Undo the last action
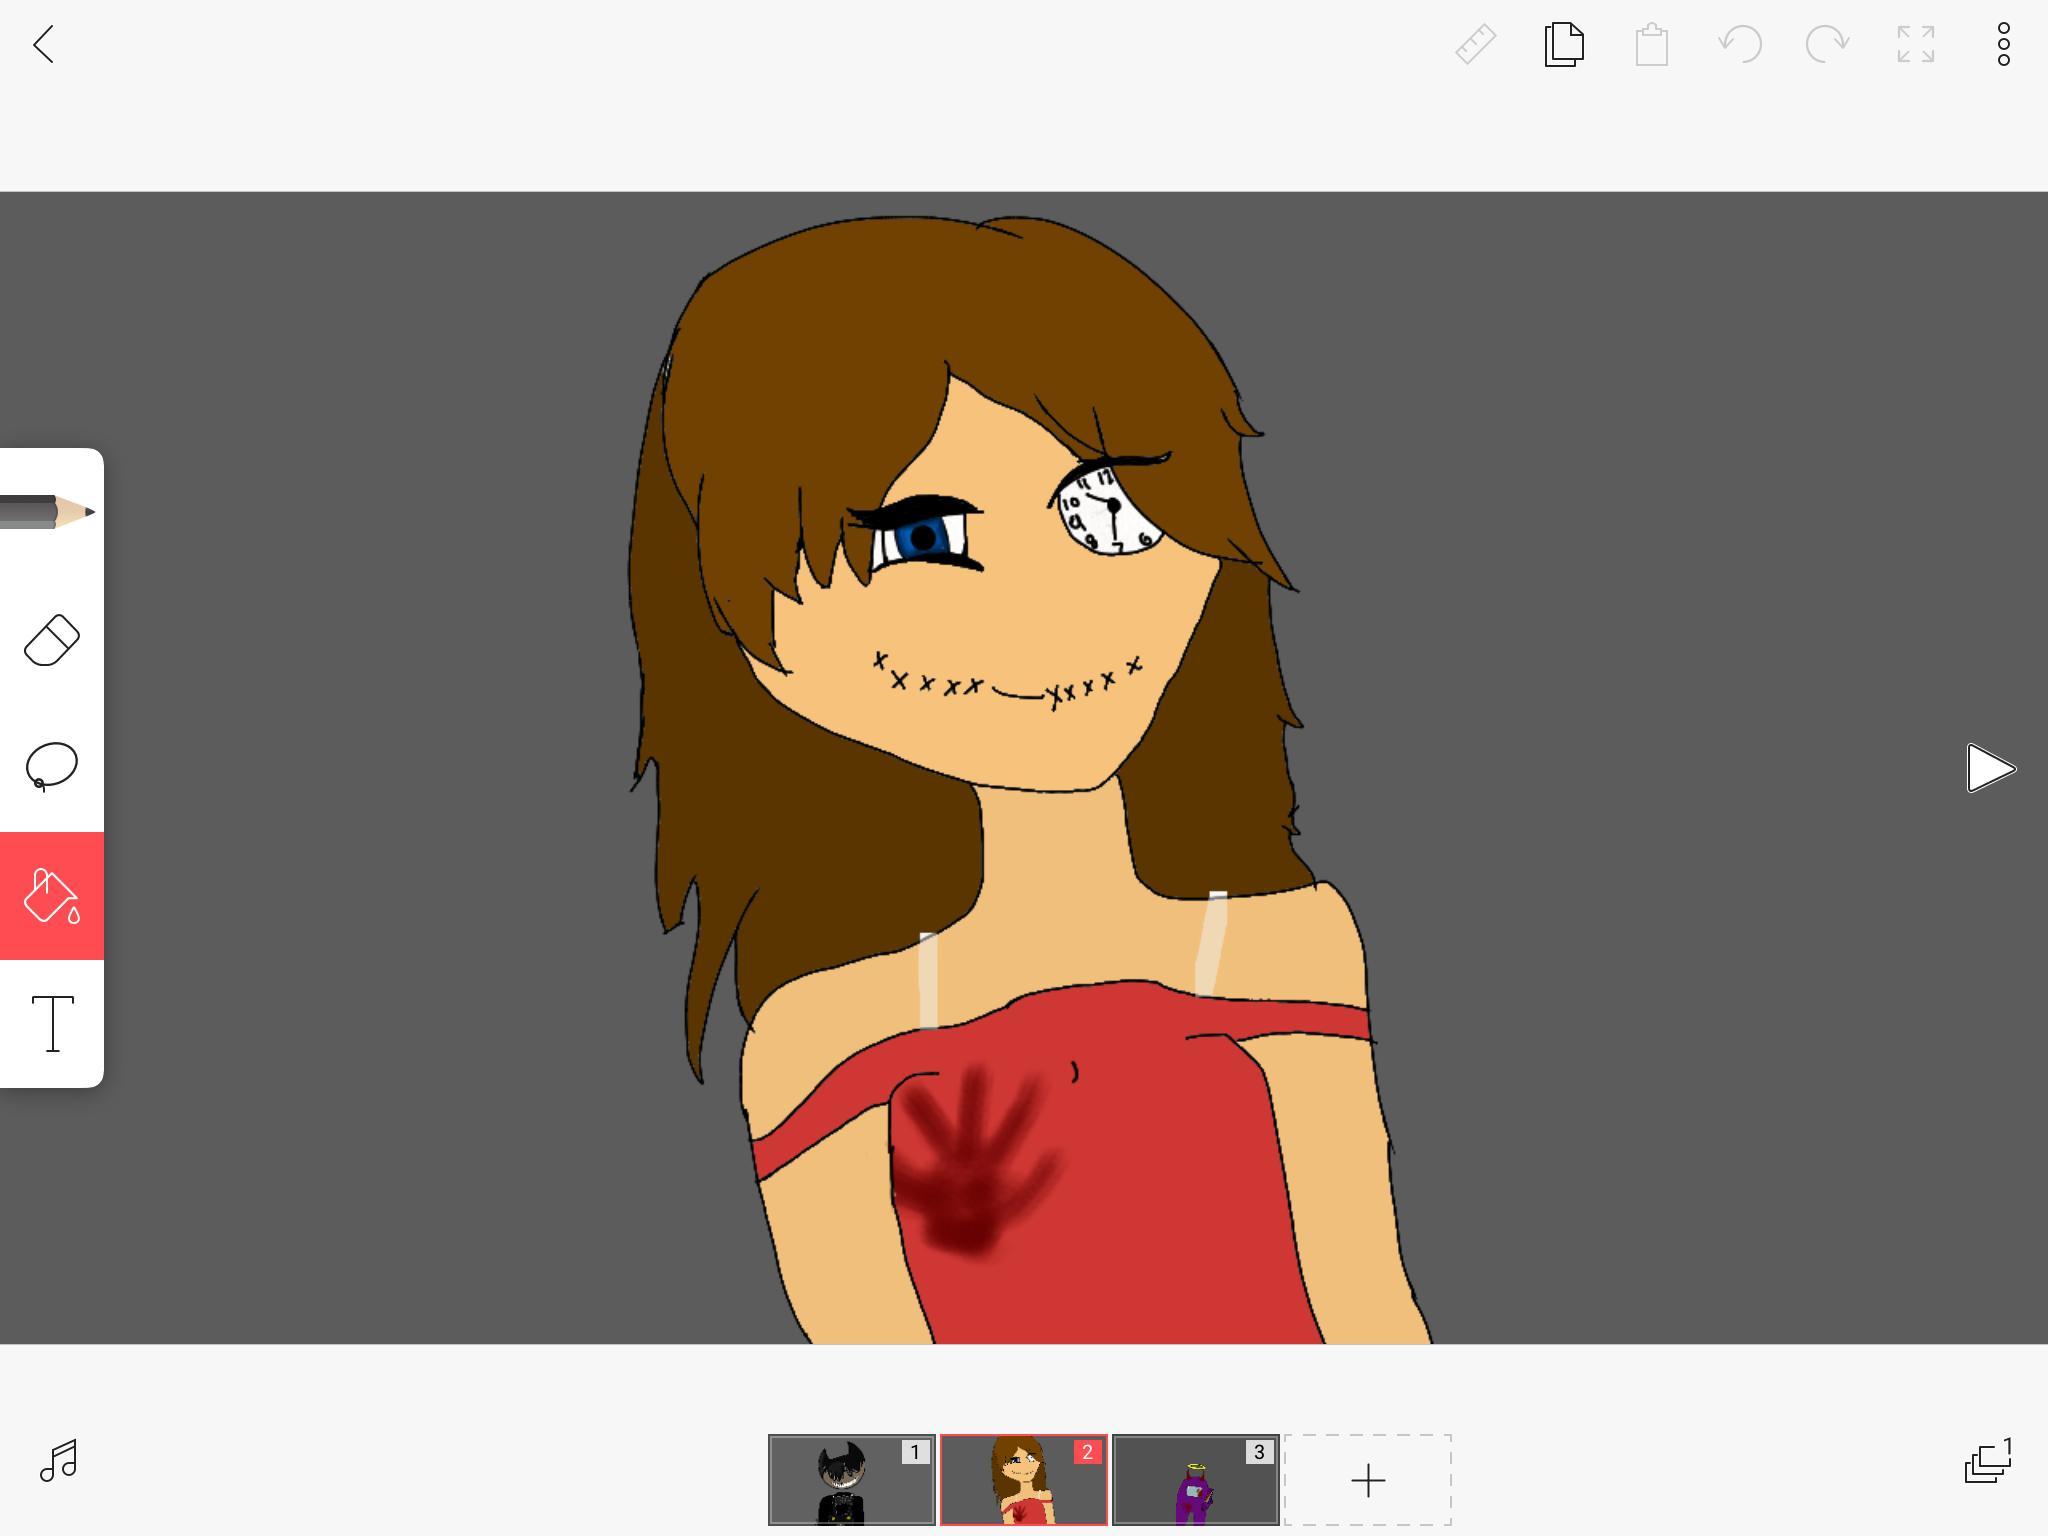This screenshot has height=1536, width=2048. [x=1740, y=45]
